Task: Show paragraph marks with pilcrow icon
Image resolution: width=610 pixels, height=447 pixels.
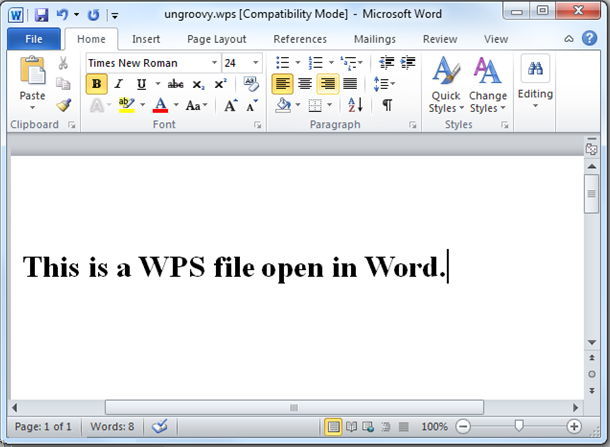Action: coord(387,105)
